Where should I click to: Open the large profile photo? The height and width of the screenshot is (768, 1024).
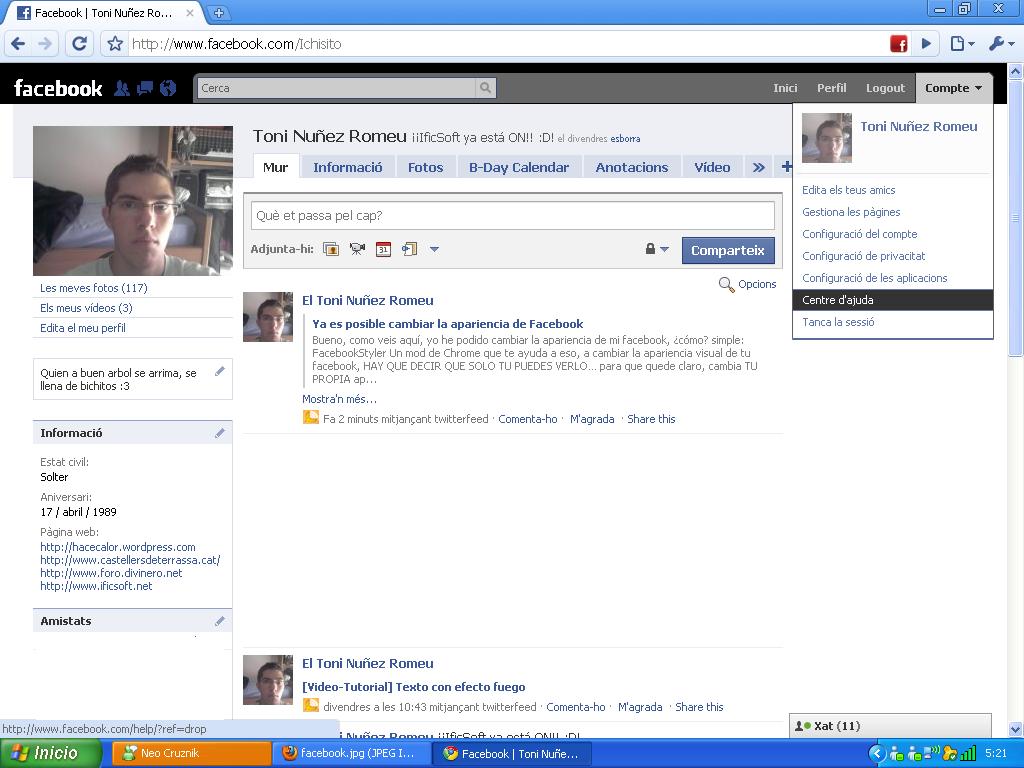click(133, 200)
